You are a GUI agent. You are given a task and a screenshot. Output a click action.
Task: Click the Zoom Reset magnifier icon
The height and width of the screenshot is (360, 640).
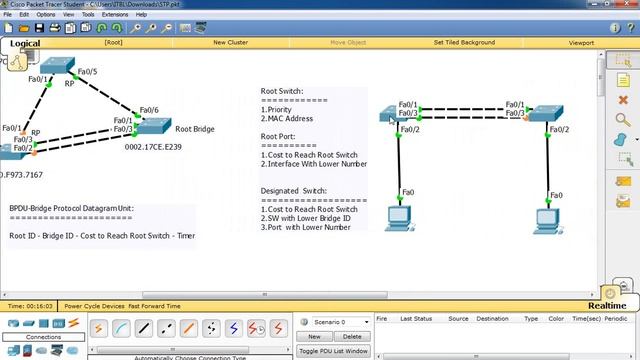tap(151, 28)
